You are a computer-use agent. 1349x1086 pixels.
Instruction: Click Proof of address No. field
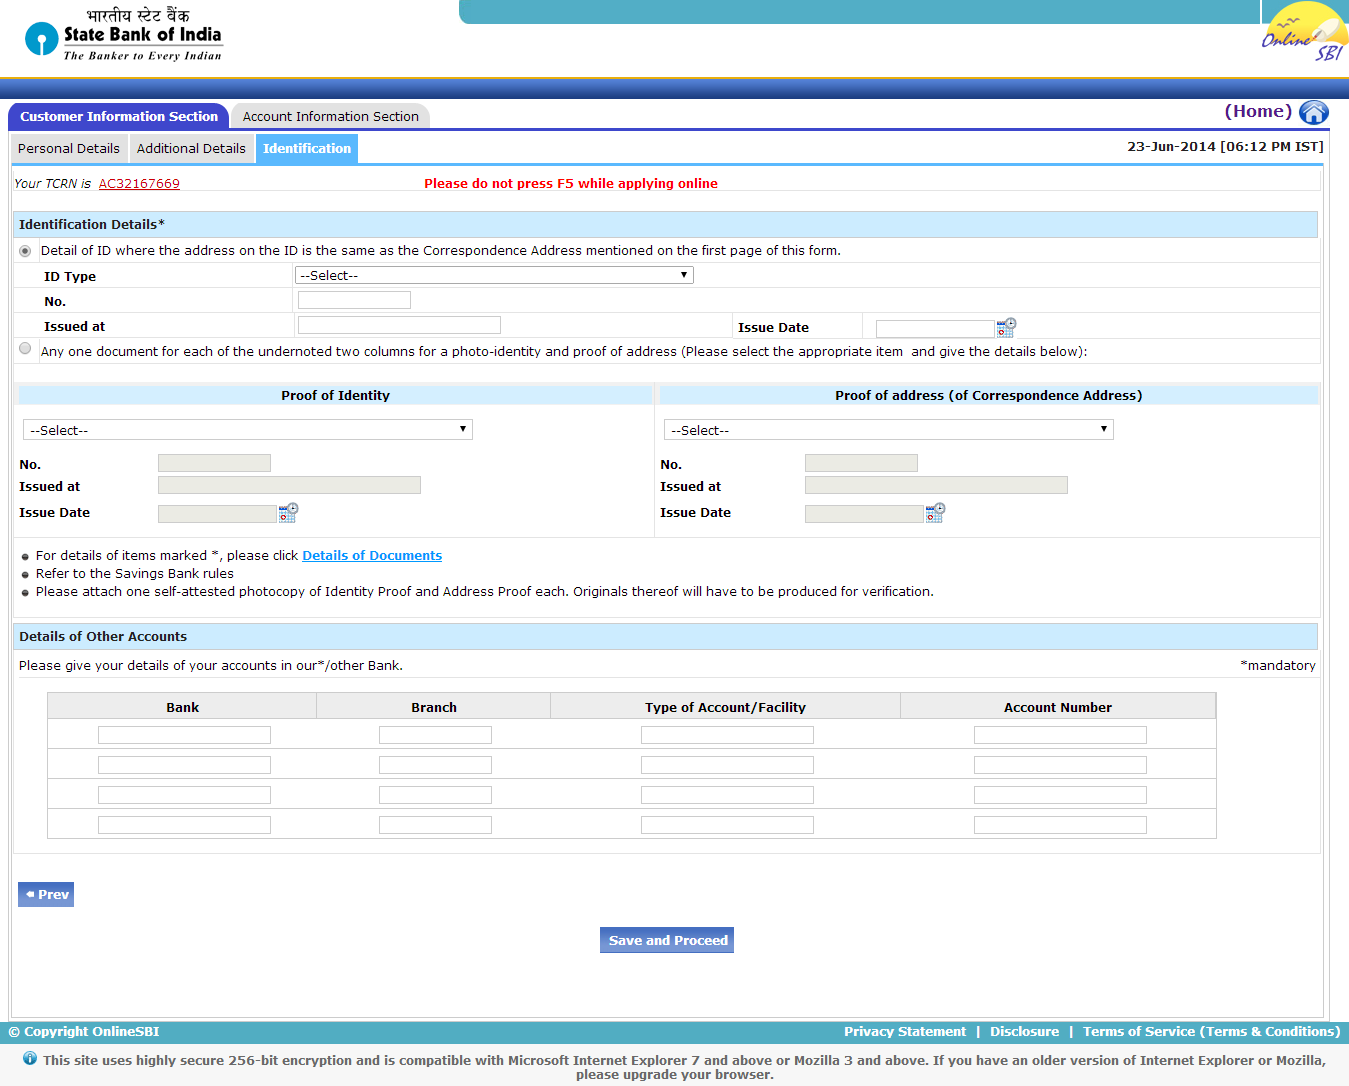click(x=861, y=463)
